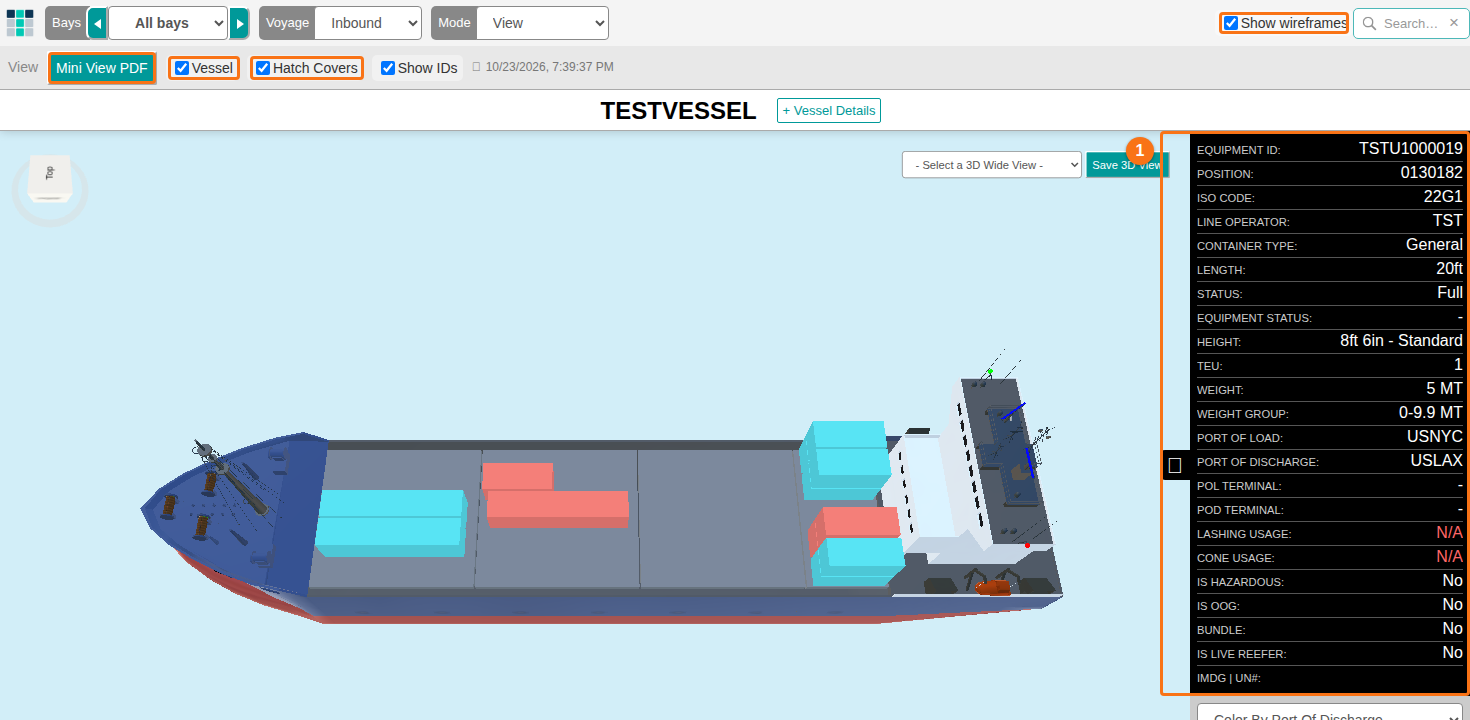
Task: Click the 'IS HAZARDOUS:' label
Action: pyautogui.click(x=1240, y=583)
